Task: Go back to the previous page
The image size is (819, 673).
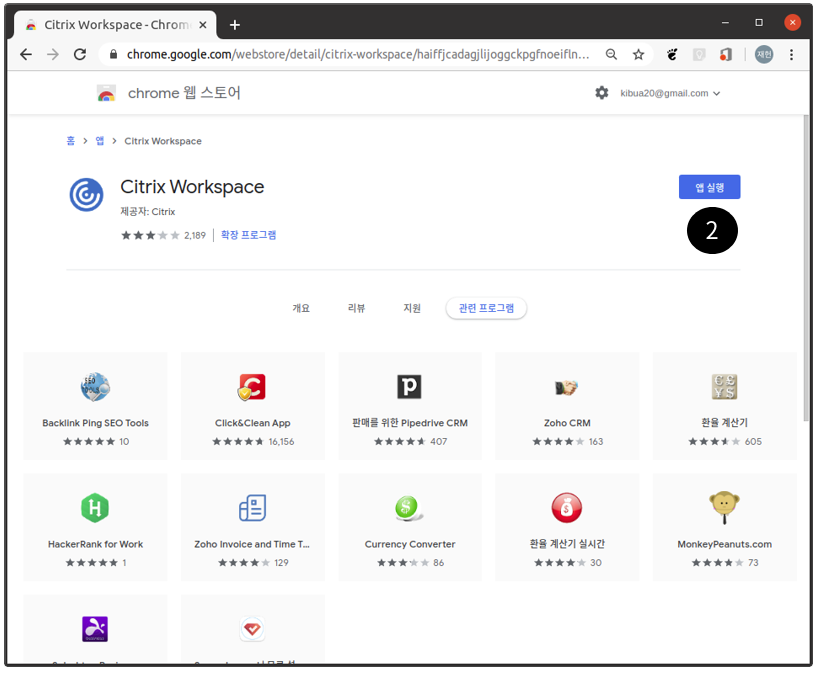Action: click(x=26, y=54)
